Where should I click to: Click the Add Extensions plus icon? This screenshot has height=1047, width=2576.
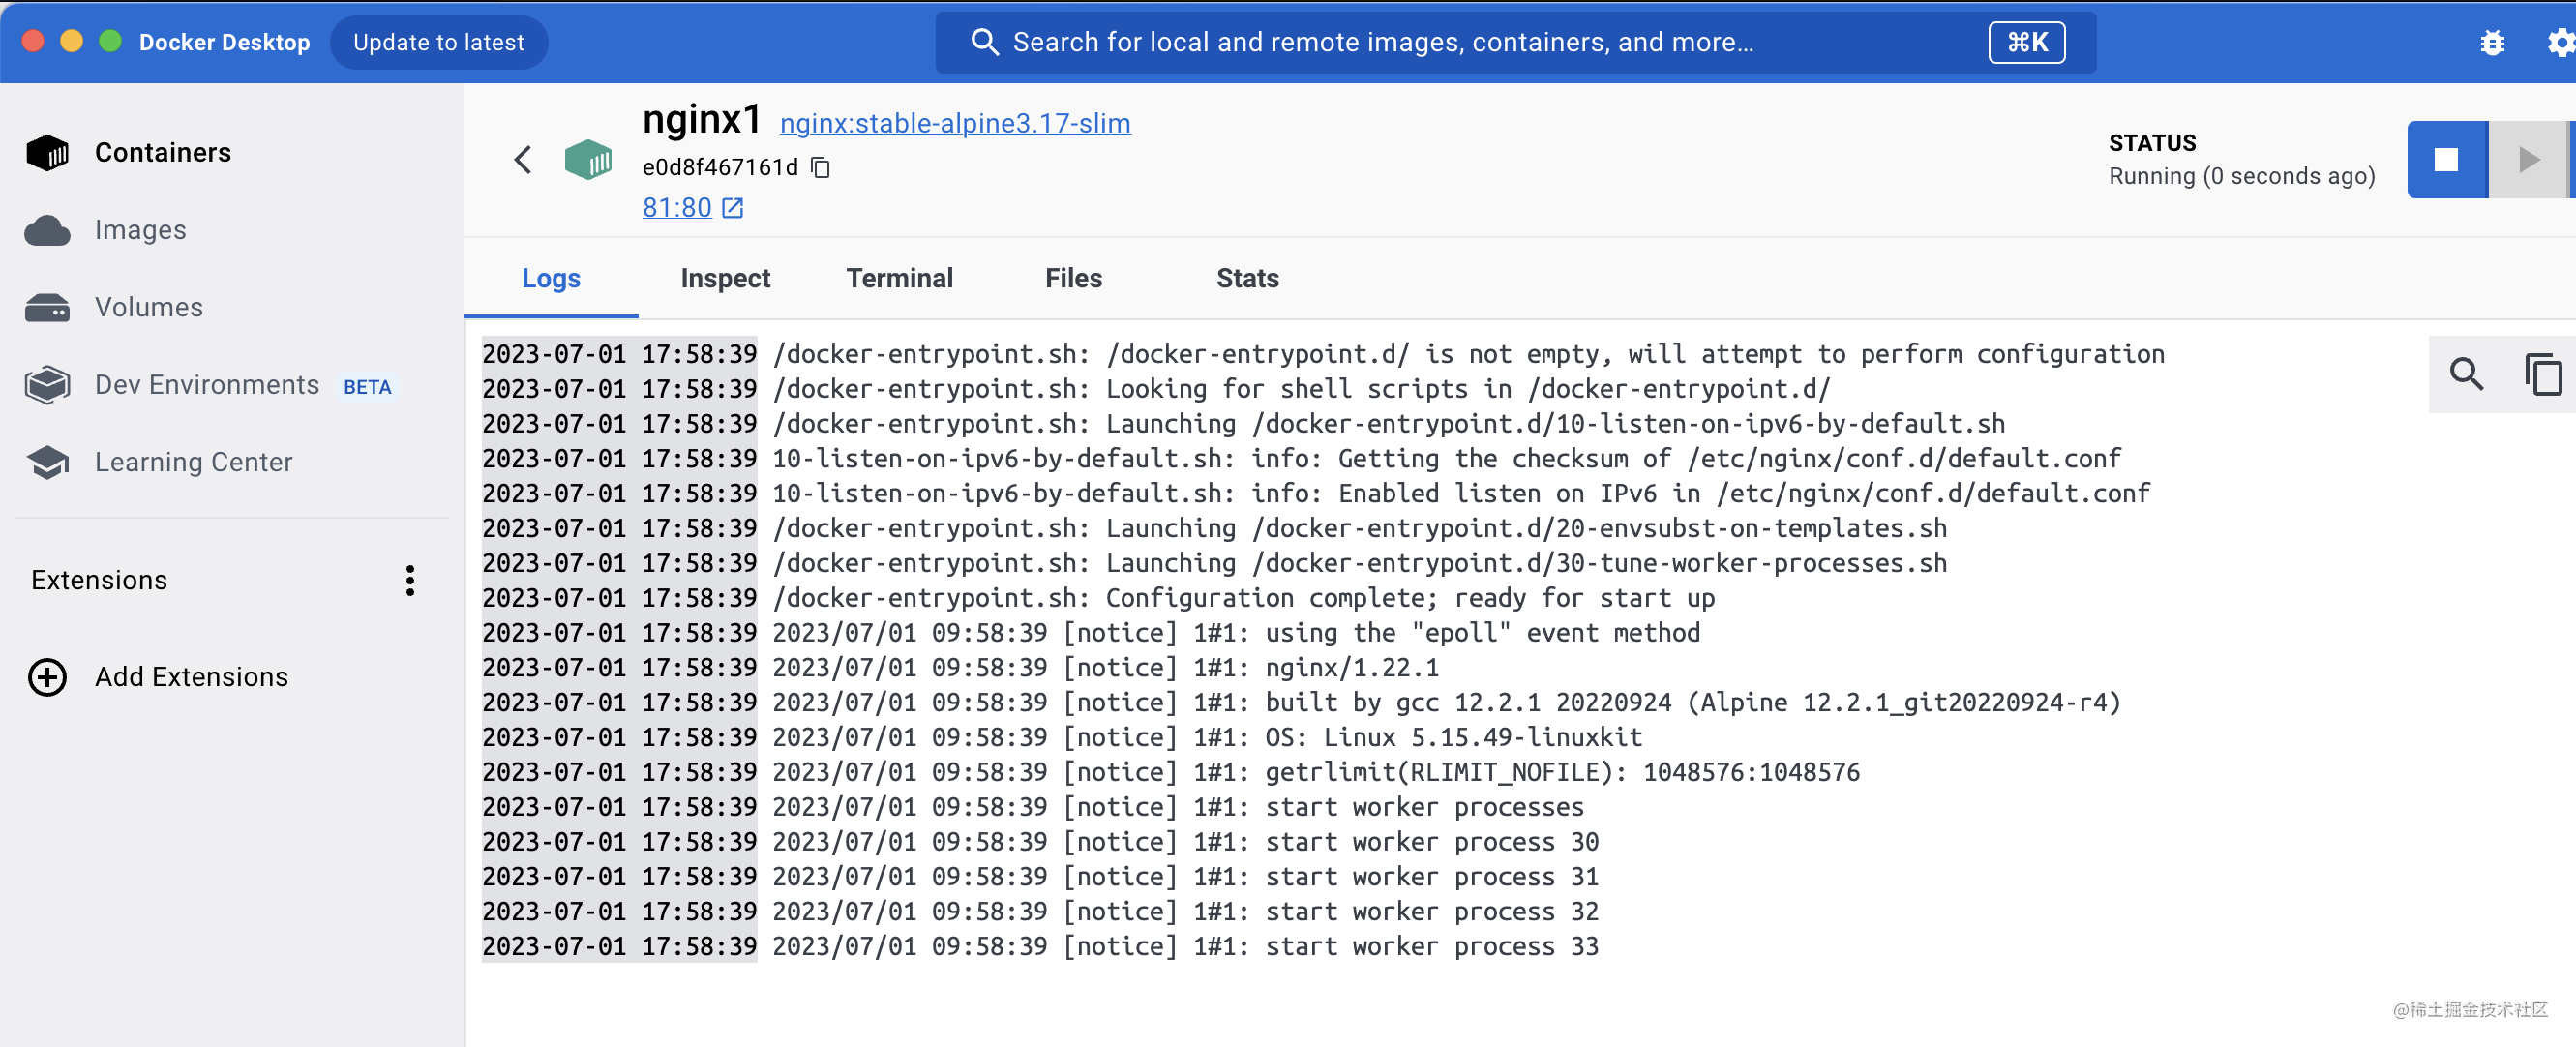pos(47,677)
